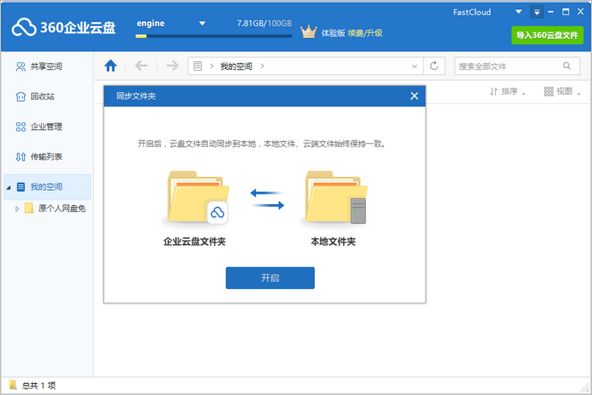Open the FastCloud dropdown arrow

click(519, 12)
